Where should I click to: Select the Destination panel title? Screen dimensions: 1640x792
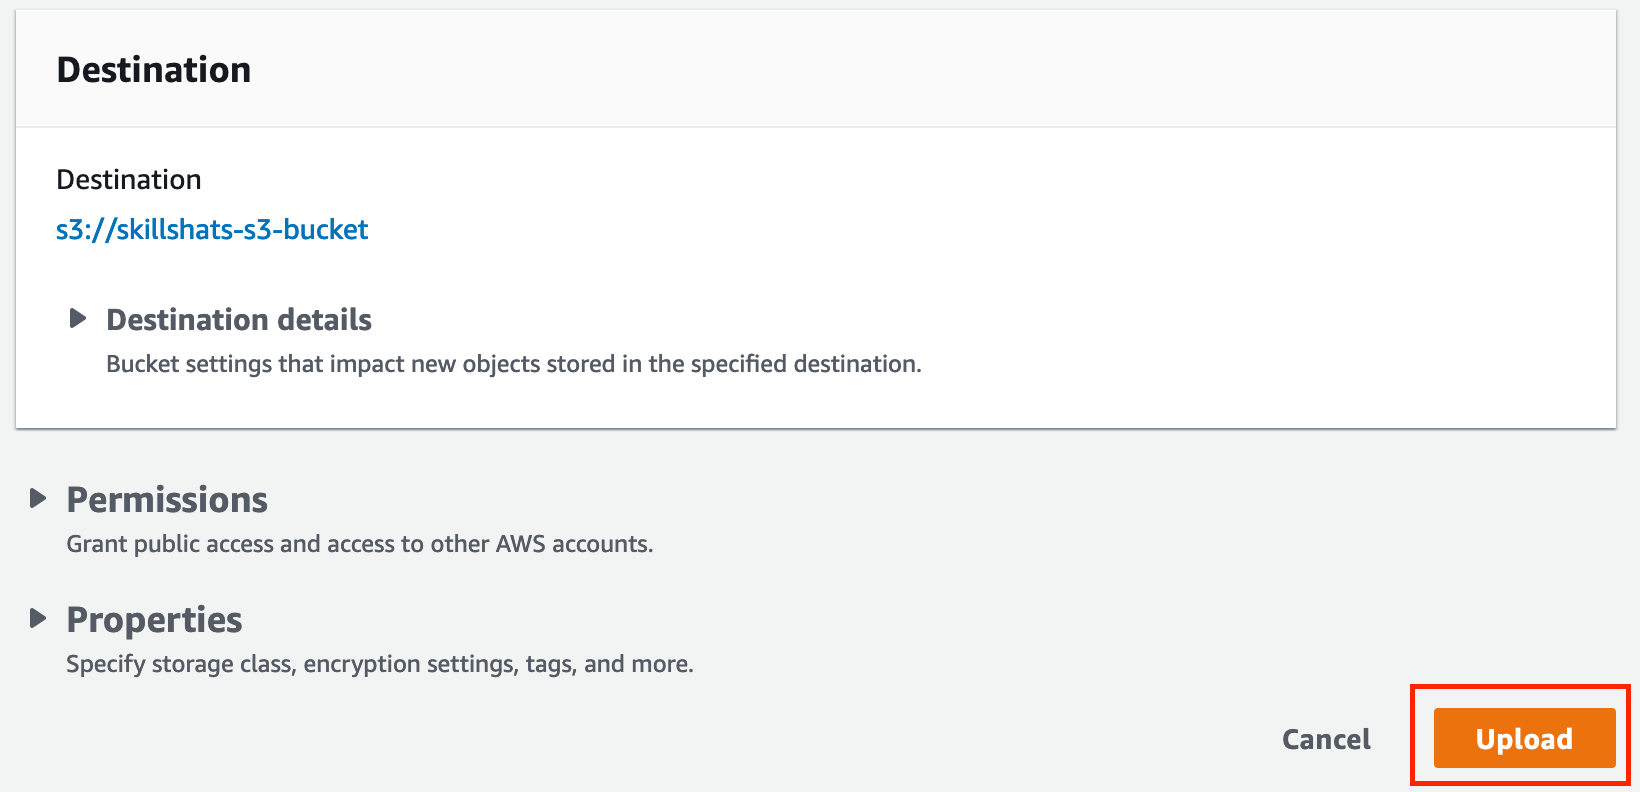tap(153, 68)
